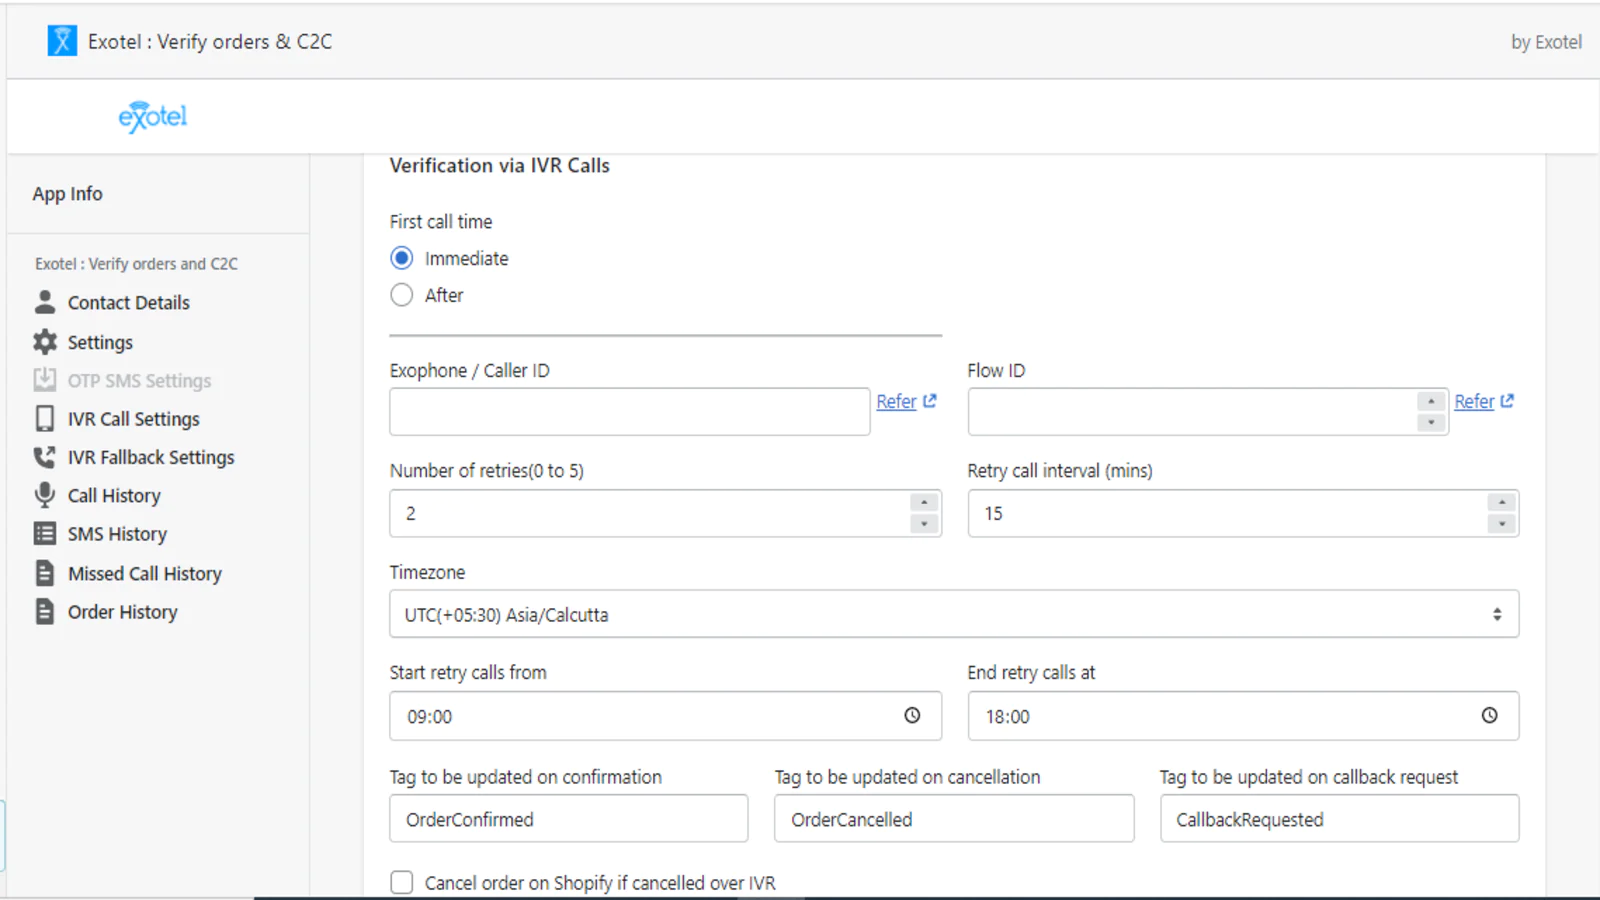Select the After first call time option

click(402, 295)
